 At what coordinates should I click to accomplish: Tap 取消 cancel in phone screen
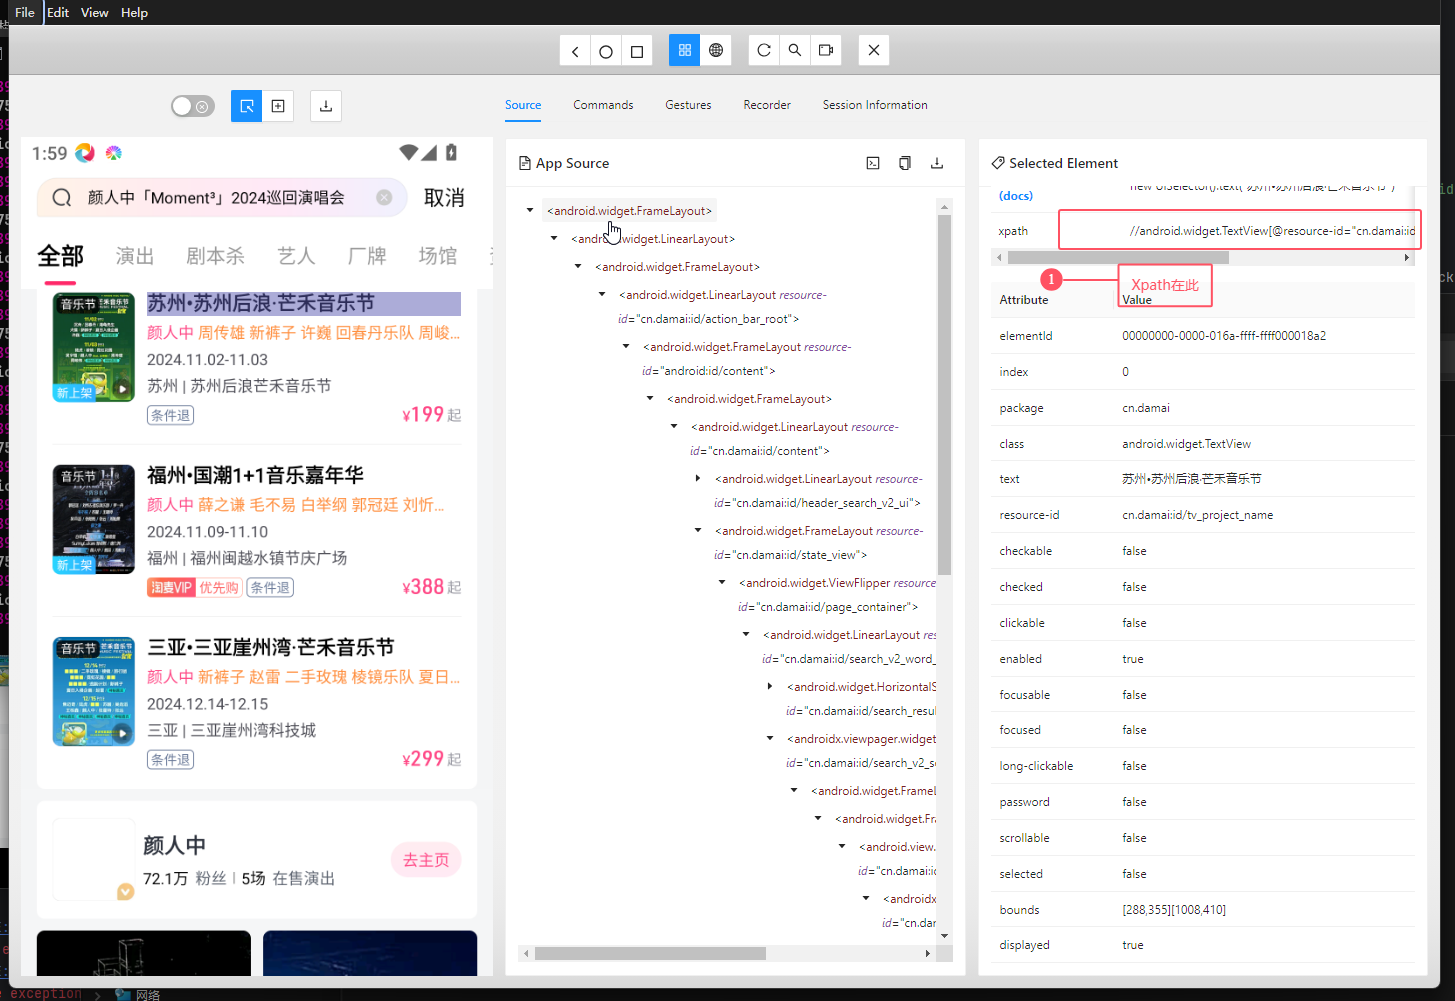pyautogui.click(x=444, y=198)
